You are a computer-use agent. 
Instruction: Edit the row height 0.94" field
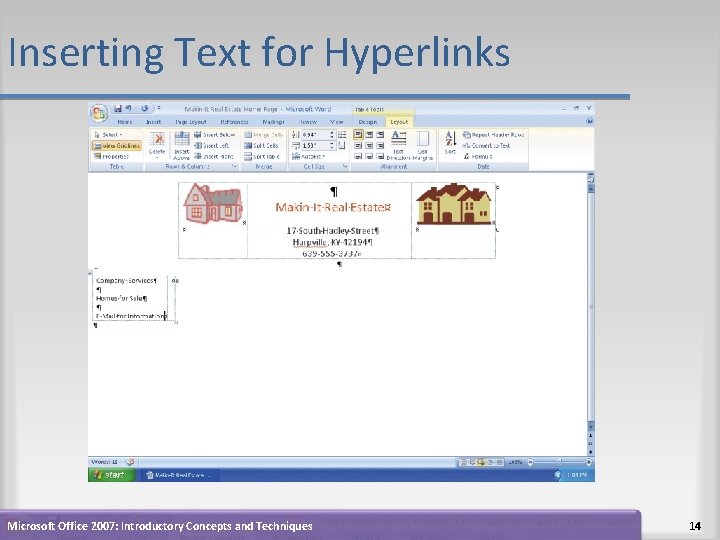[x=315, y=135]
